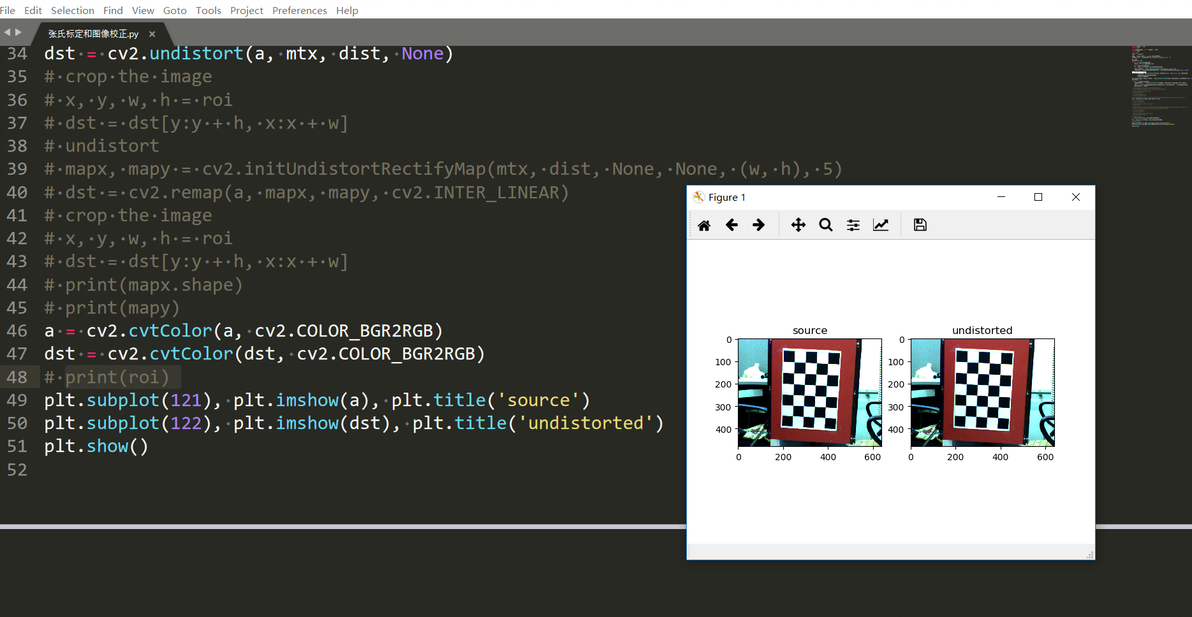The width and height of the screenshot is (1192, 617).
Task: Click line number 48 in gutter
Action: (x=17, y=377)
